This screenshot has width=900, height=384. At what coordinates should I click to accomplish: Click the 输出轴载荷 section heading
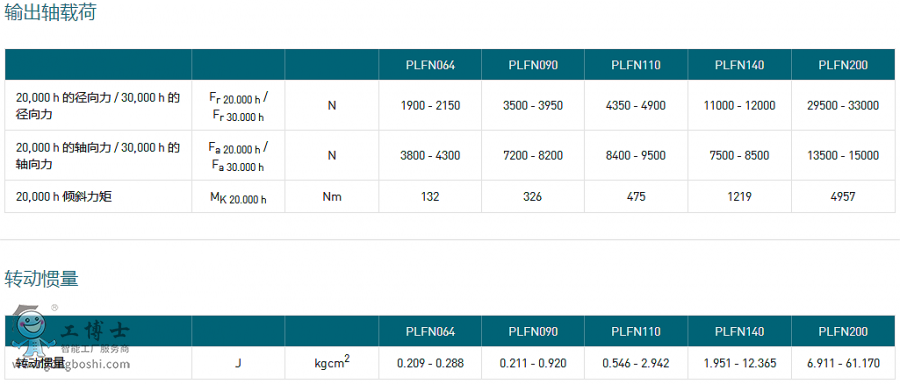click(51, 12)
